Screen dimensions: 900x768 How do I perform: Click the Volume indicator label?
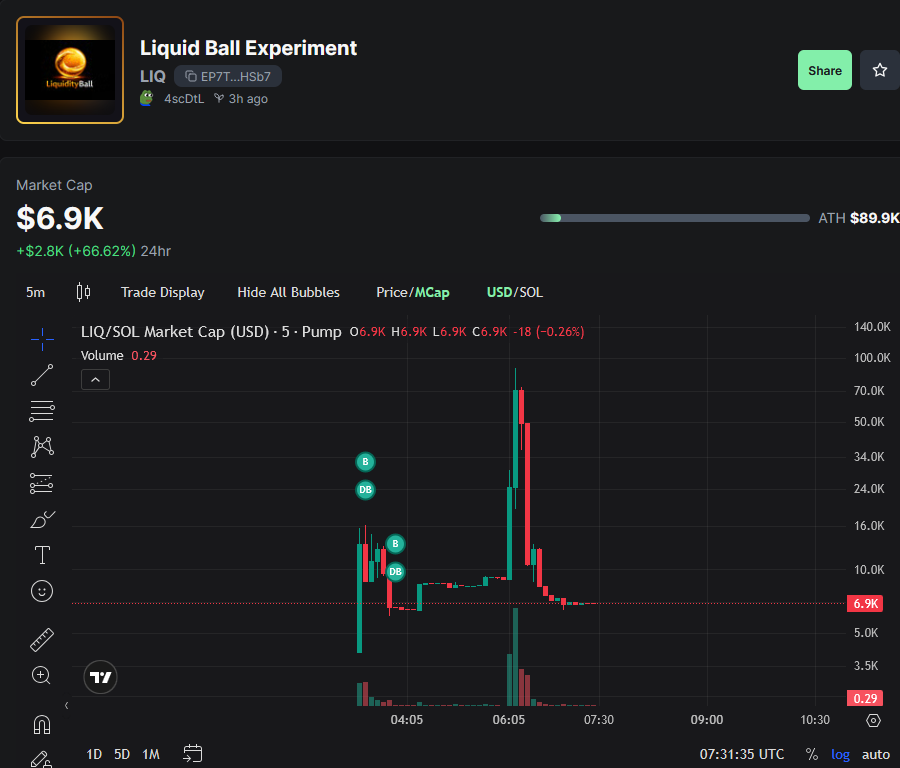click(102, 356)
